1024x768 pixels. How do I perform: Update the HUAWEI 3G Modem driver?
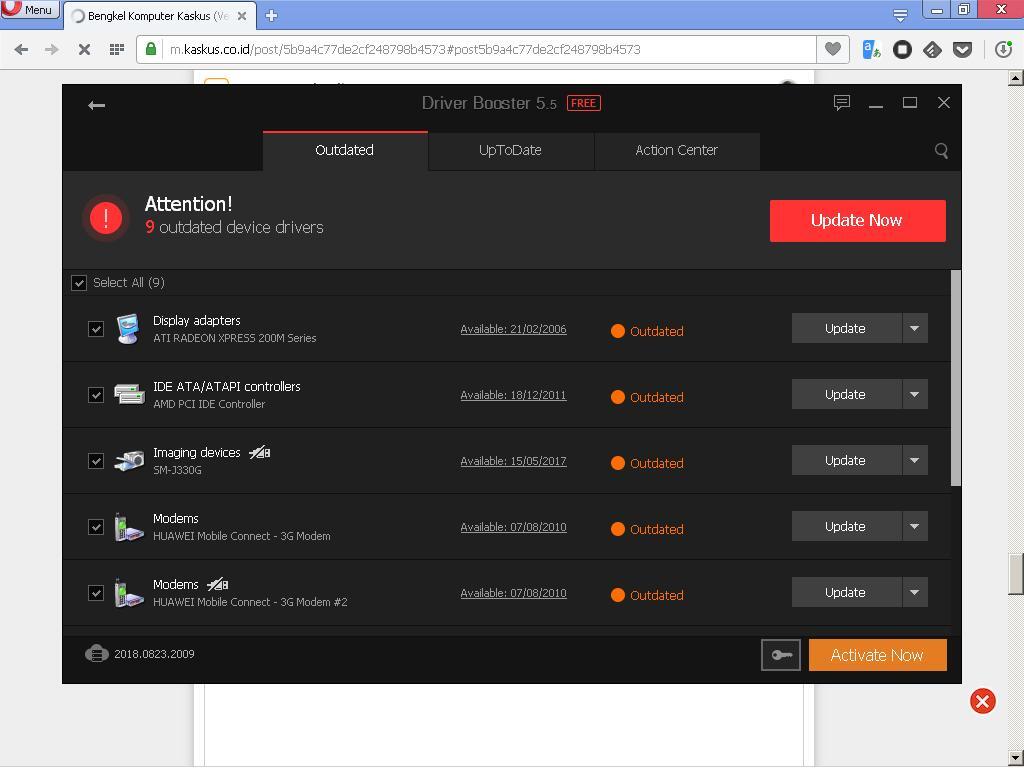click(x=846, y=526)
